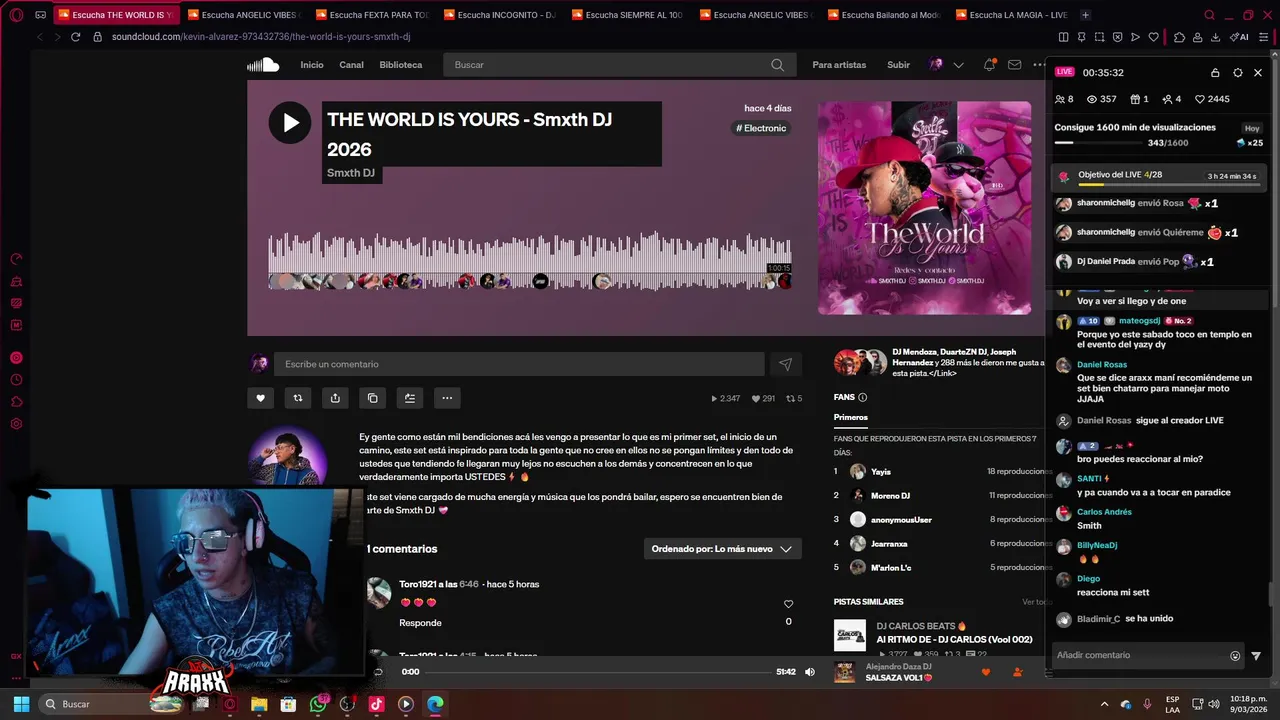Reload the browser page
The image size is (1280, 720).
(x=75, y=37)
